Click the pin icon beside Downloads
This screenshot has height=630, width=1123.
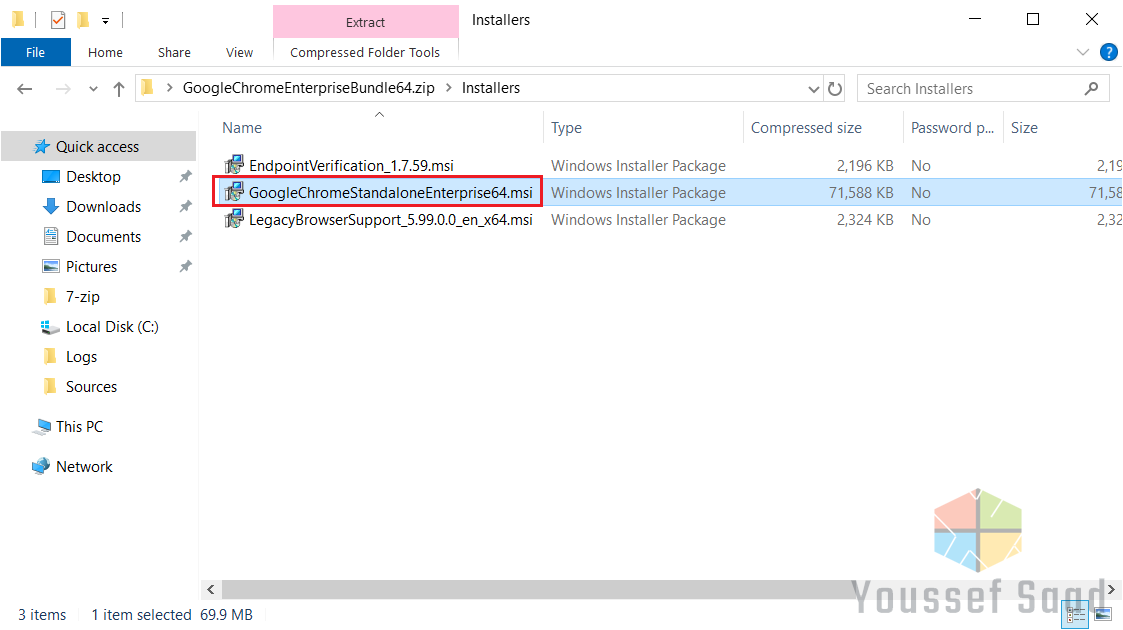pyautogui.click(x=185, y=206)
